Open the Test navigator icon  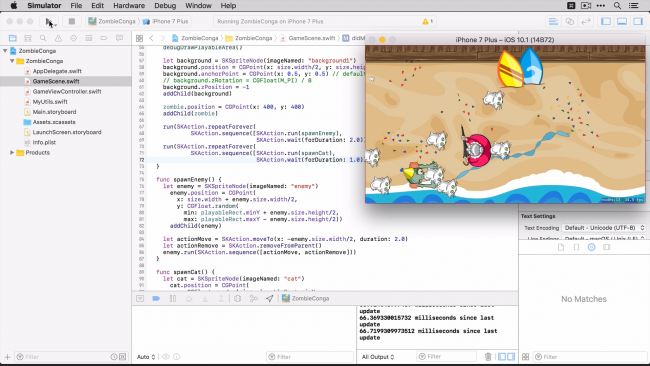click(73, 38)
